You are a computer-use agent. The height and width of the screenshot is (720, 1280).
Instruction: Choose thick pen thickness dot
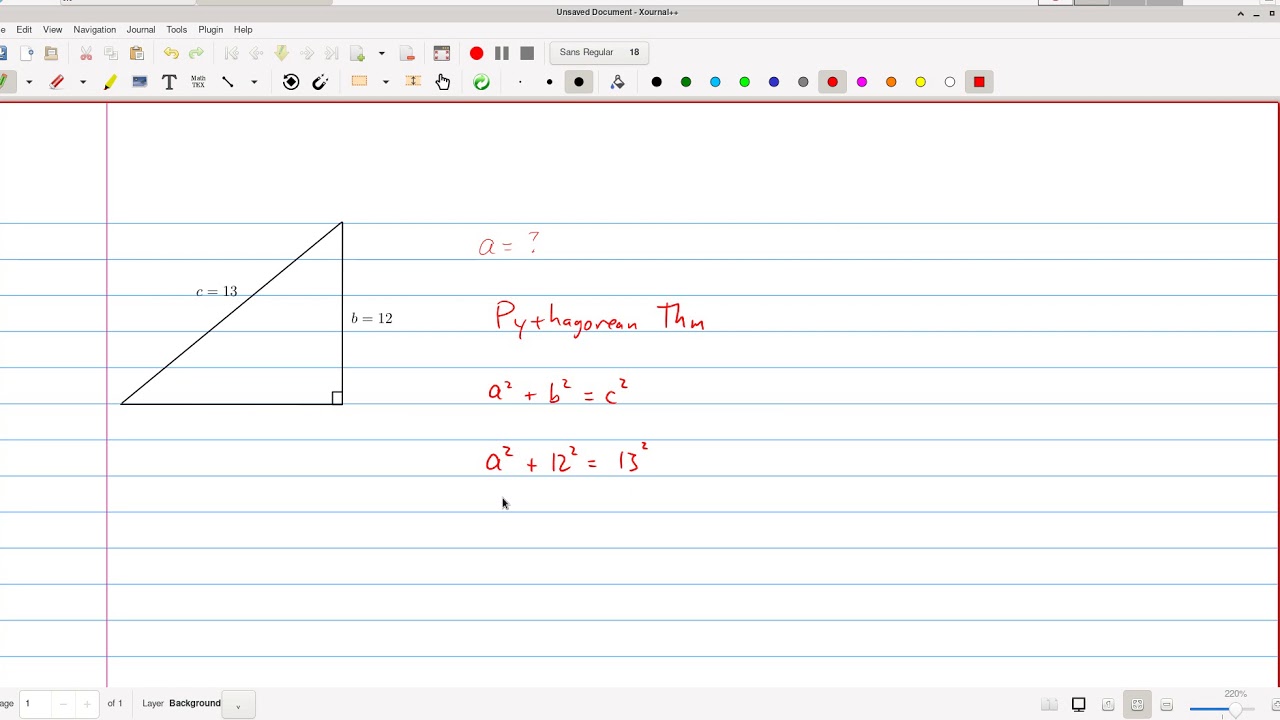(x=579, y=82)
